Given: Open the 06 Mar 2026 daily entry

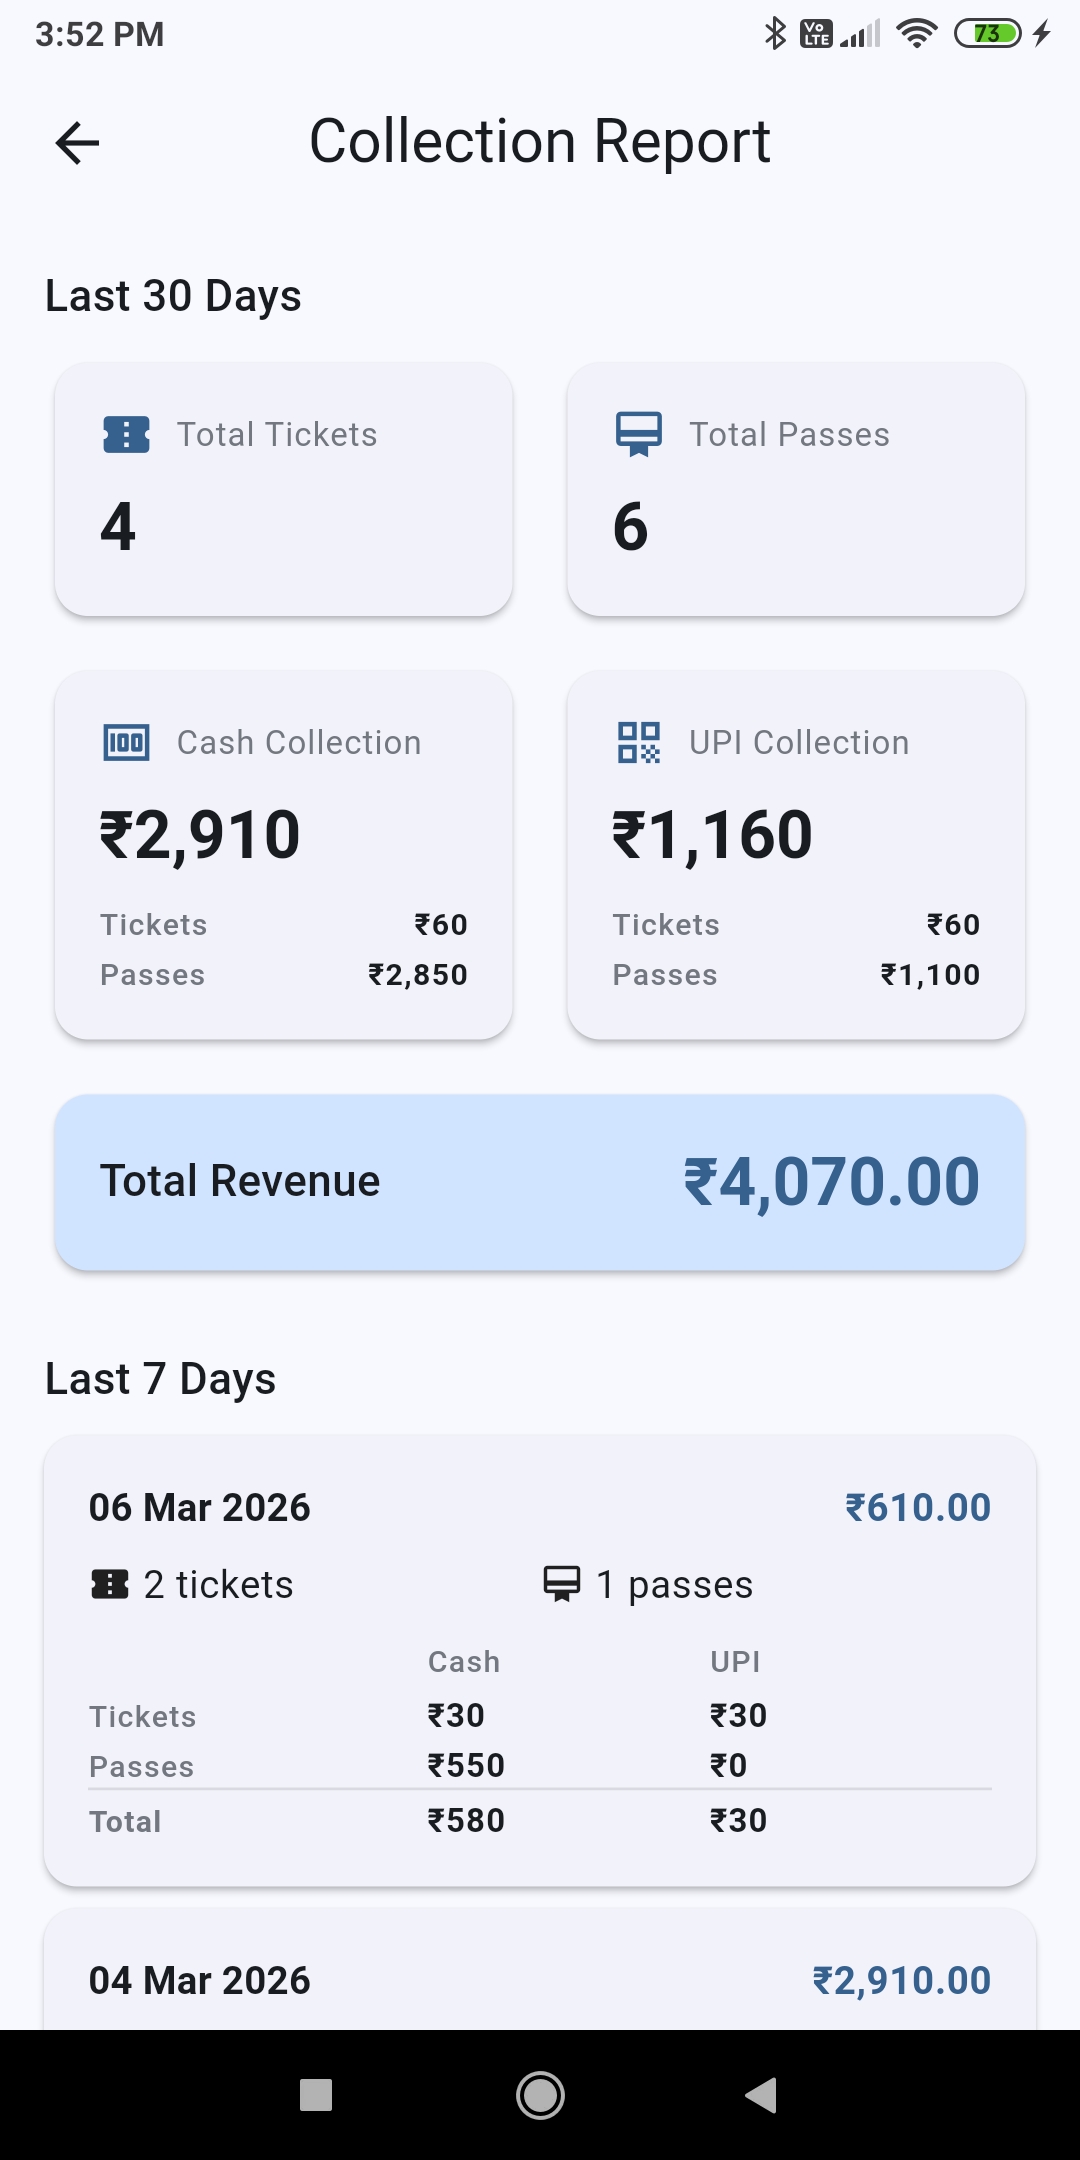Looking at the screenshot, I should (x=540, y=1660).
